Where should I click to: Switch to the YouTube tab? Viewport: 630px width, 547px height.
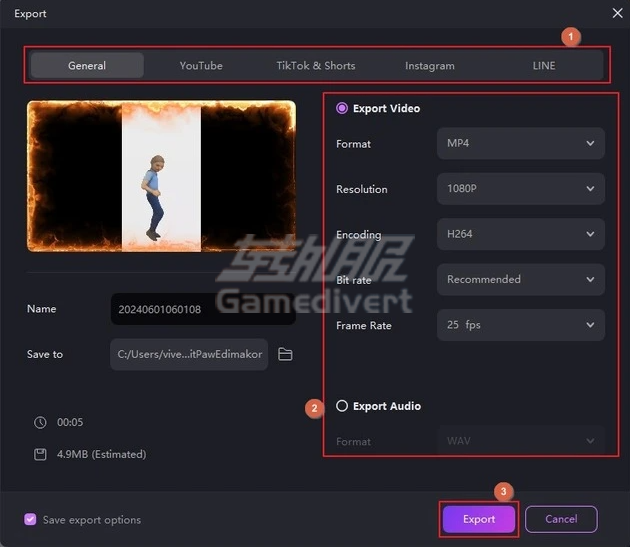coord(201,66)
